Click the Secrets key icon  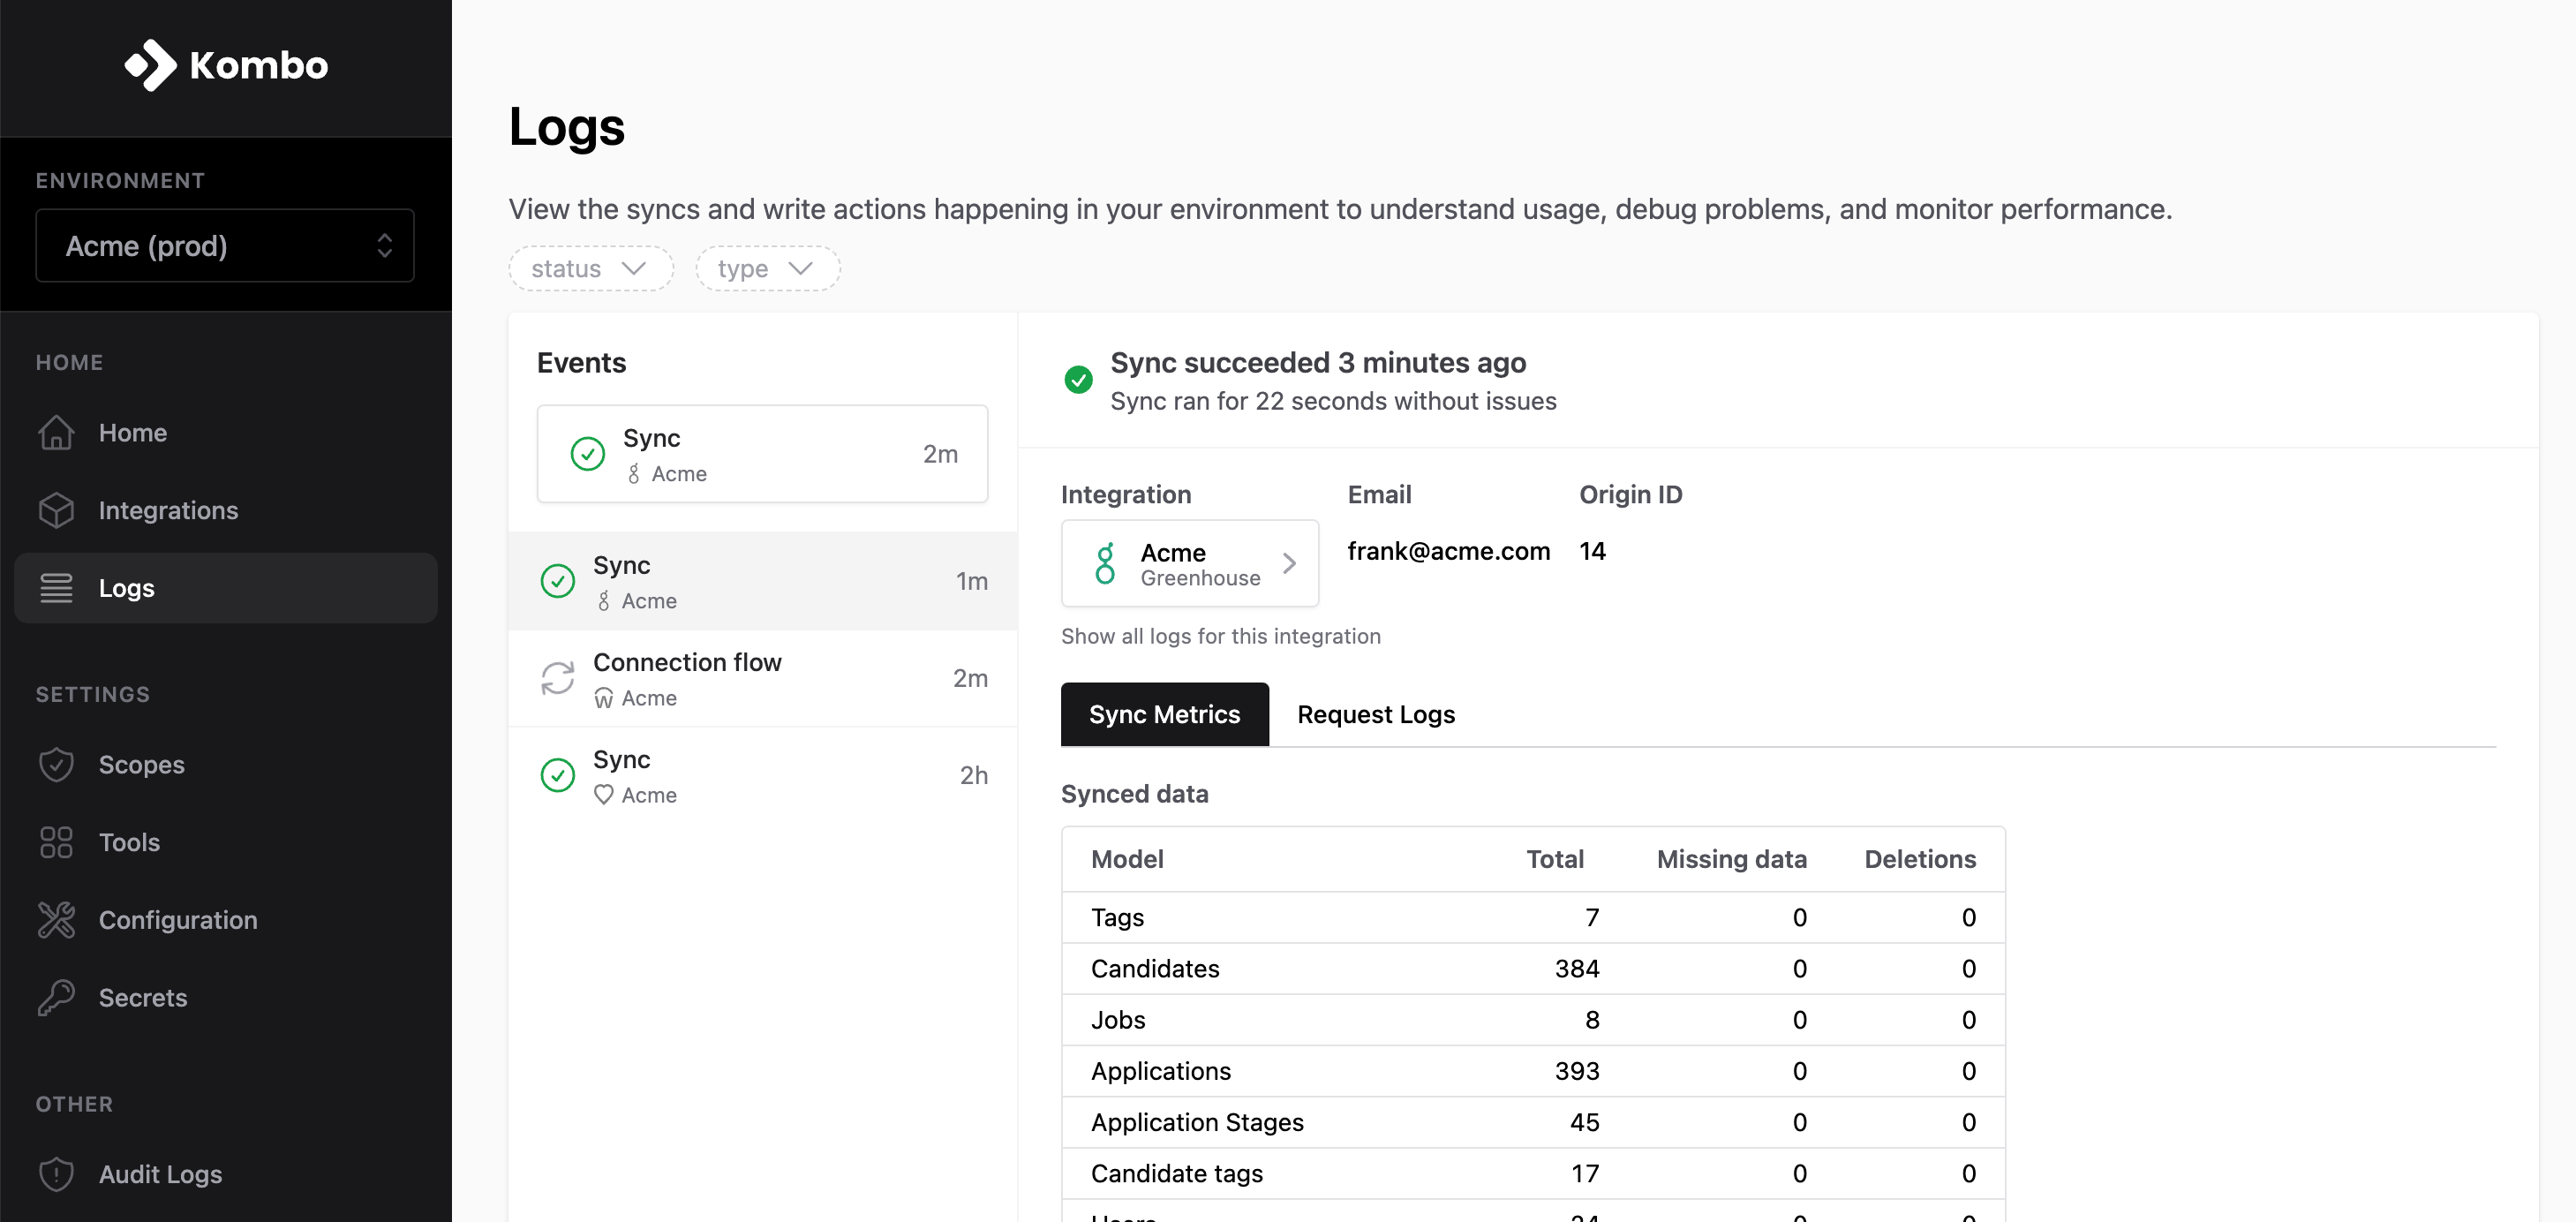tap(56, 998)
